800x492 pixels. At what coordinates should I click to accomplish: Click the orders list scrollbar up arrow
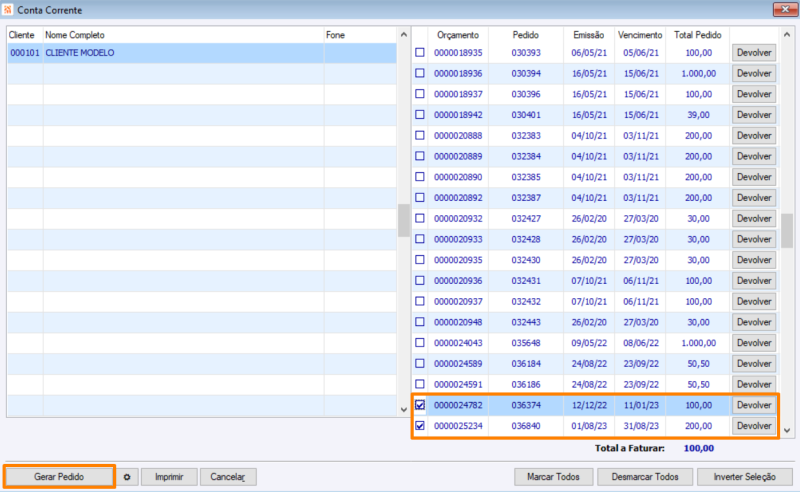[x=787, y=35]
